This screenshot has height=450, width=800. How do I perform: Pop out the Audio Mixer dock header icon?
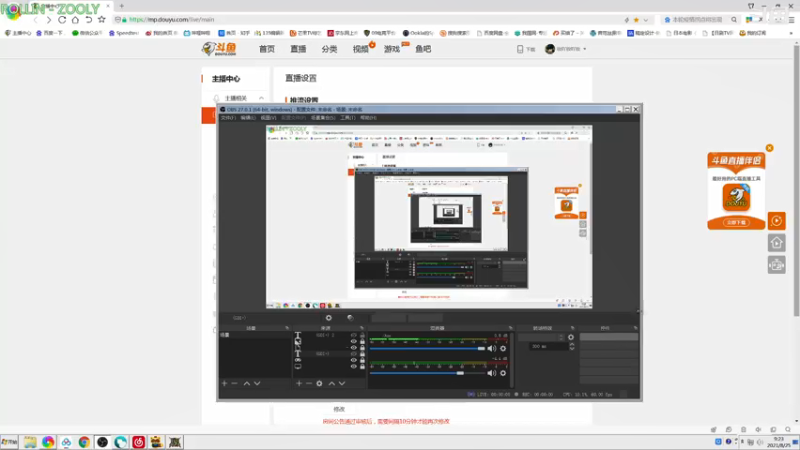click(510, 328)
